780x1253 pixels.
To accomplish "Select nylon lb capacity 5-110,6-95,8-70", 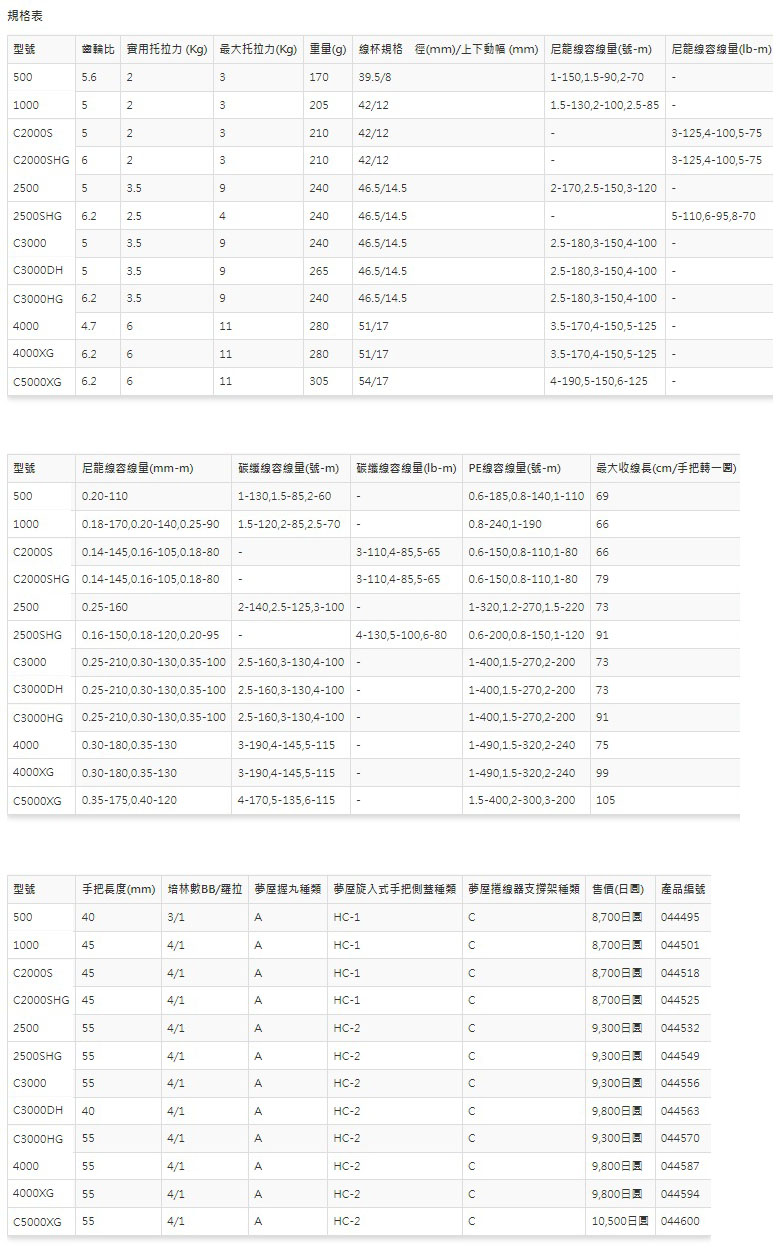I will [x=714, y=215].
